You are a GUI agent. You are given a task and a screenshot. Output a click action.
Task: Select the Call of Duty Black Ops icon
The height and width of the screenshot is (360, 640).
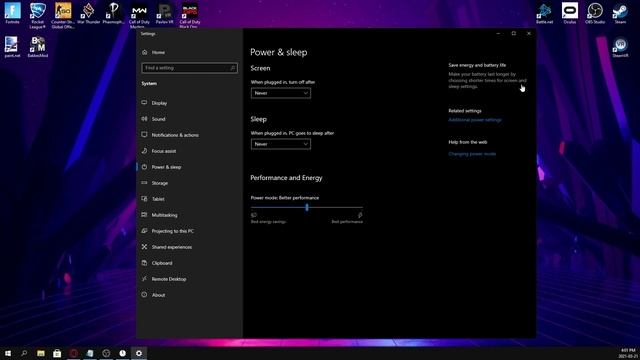pyautogui.click(x=190, y=16)
